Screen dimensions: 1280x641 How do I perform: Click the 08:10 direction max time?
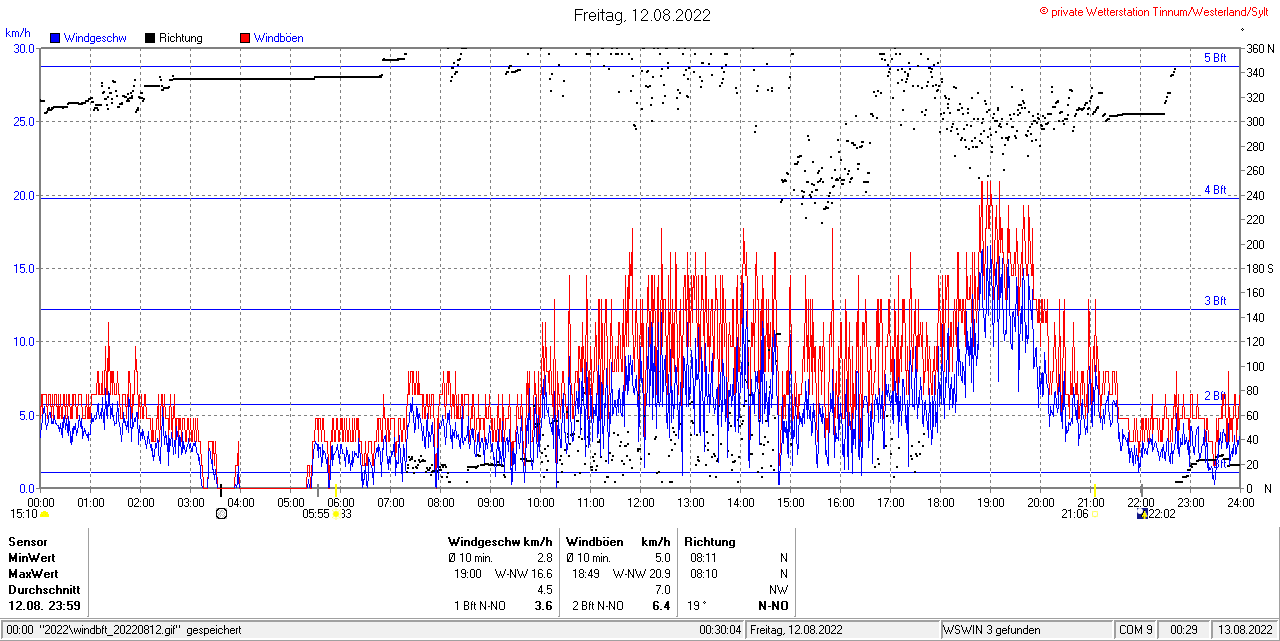point(704,574)
